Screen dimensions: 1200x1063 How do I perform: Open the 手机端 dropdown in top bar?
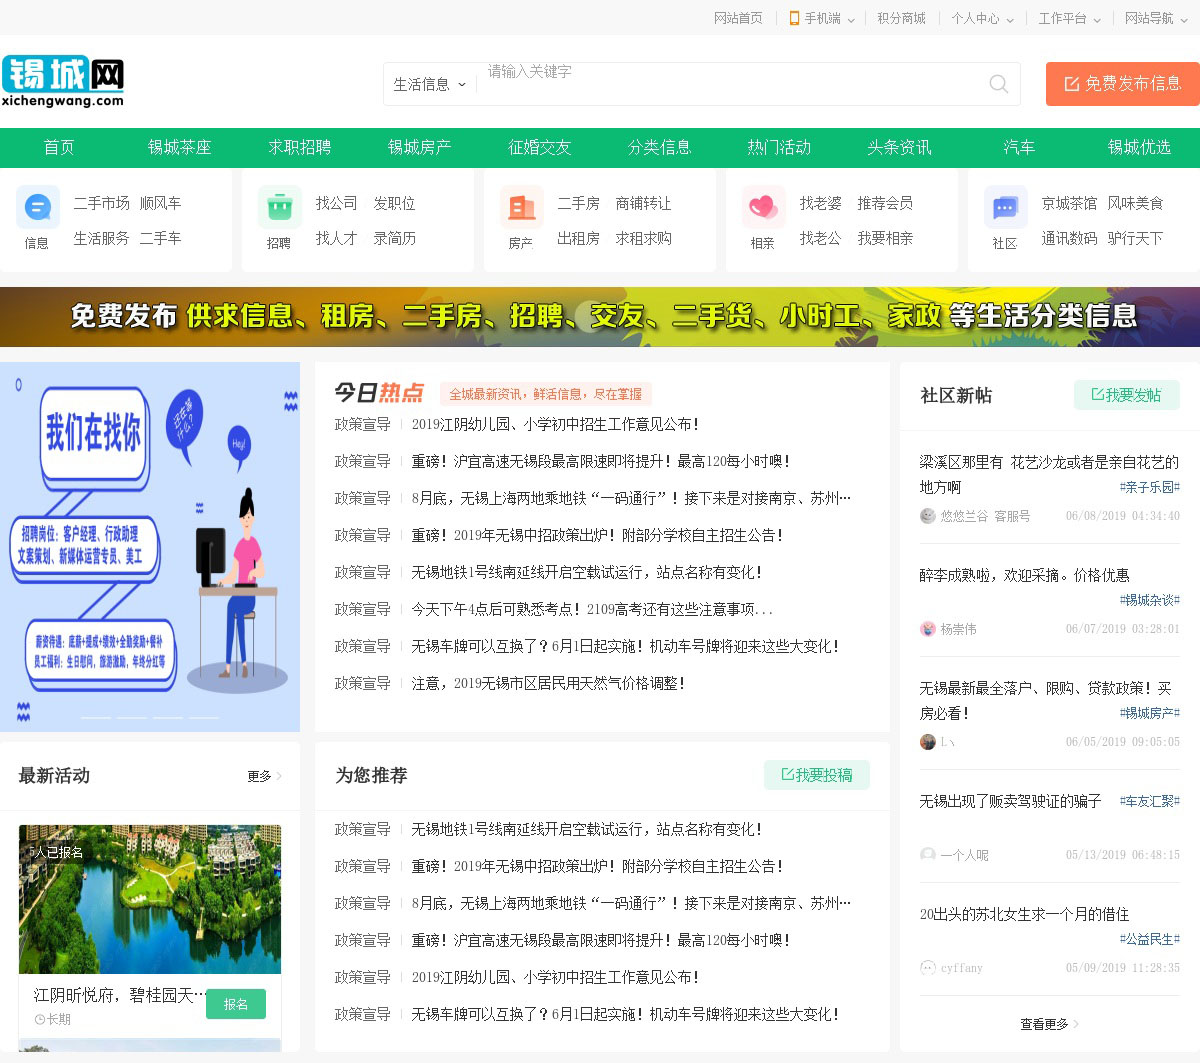pyautogui.click(x=822, y=18)
